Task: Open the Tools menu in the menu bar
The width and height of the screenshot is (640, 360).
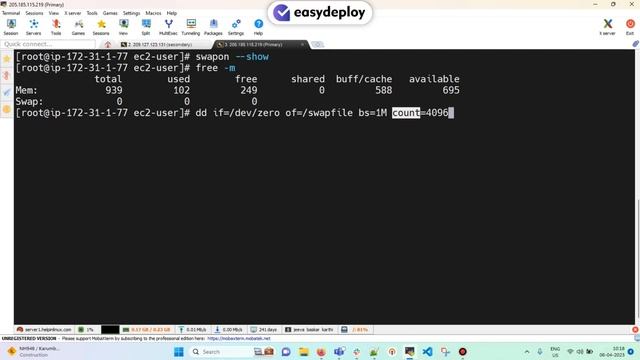Action: 92,13
